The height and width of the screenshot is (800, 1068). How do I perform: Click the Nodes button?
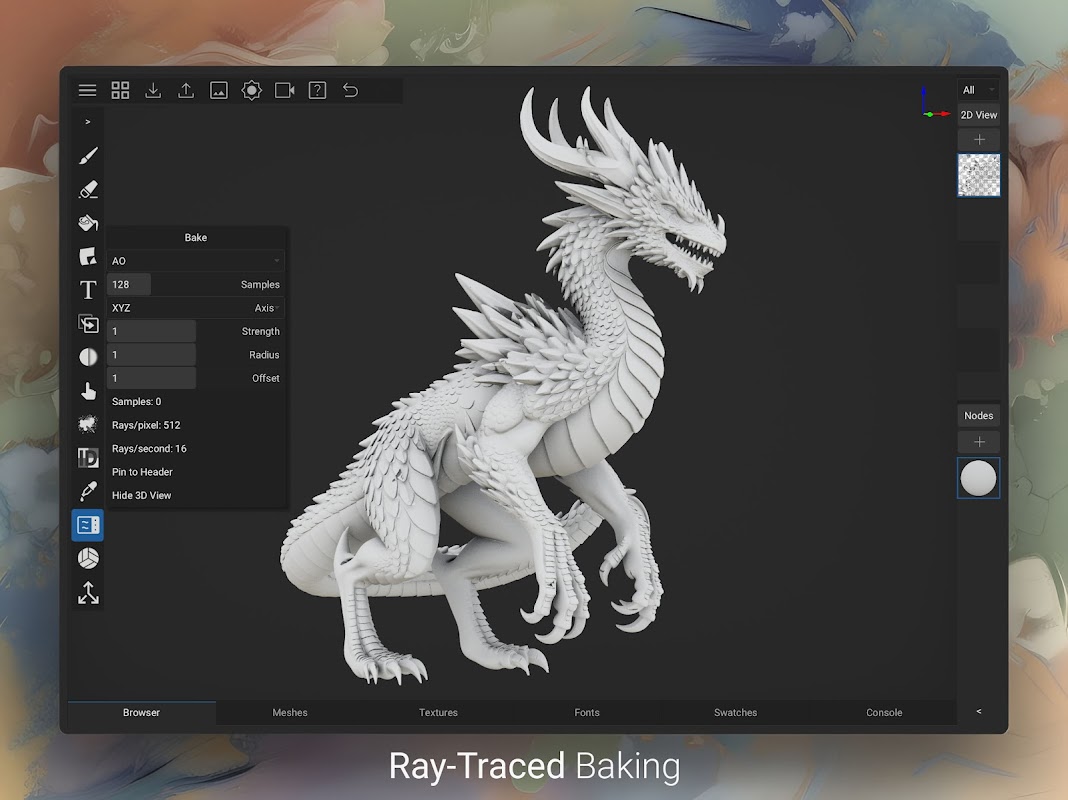tap(979, 415)
